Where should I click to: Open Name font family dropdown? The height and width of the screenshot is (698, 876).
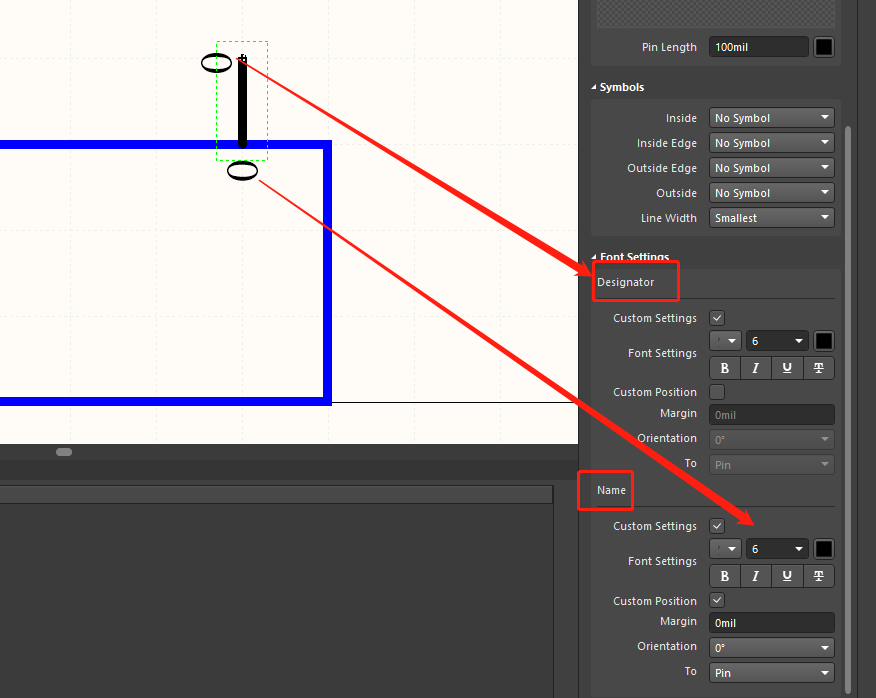(x=725, y=549)
